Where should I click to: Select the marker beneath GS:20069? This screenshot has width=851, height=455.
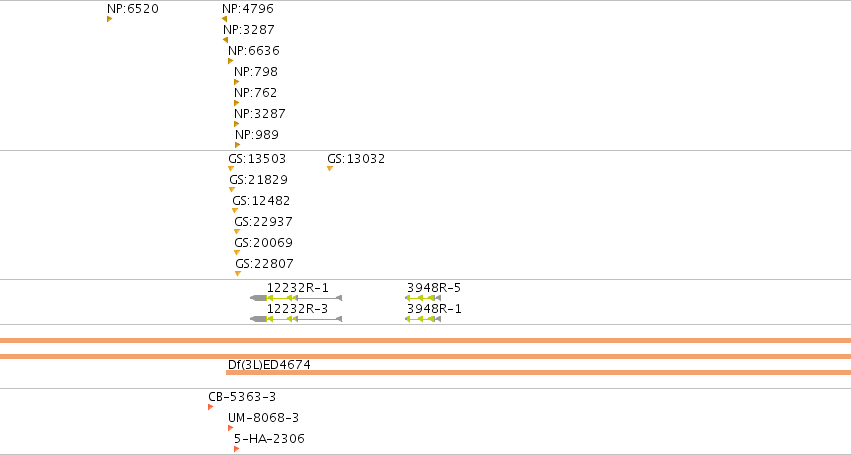(237, 252)
